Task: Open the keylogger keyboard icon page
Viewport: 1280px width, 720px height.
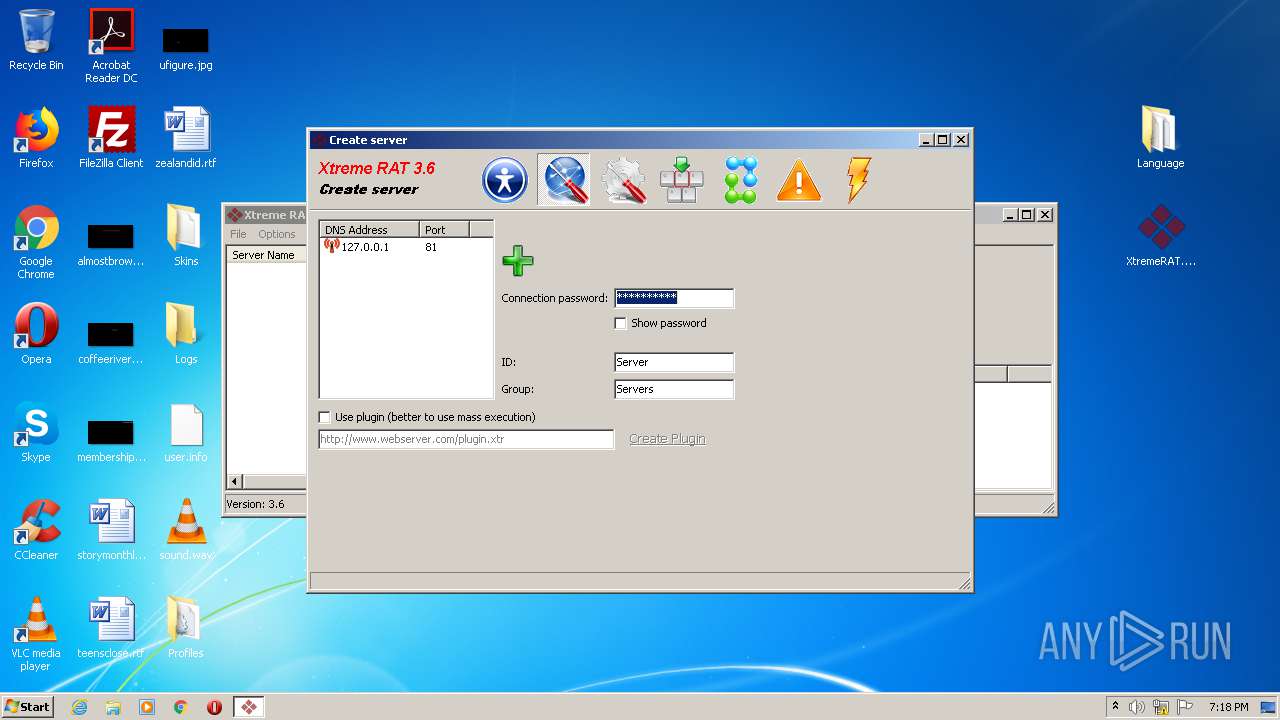Action: [x=682, y=180]
